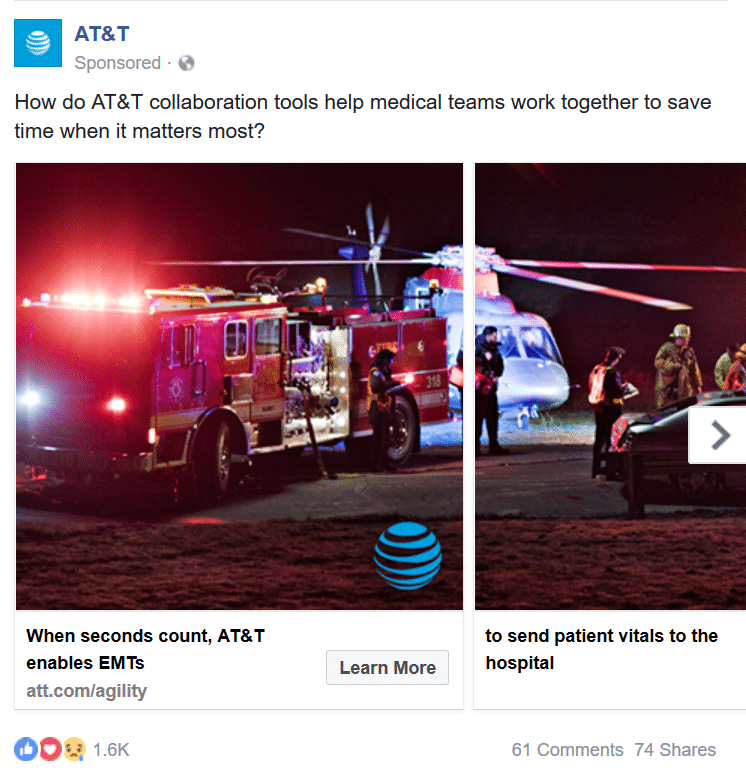Click the Sponsored label
Image resolution: width=746 pixels, height=772 pixels.
point(117,63)
